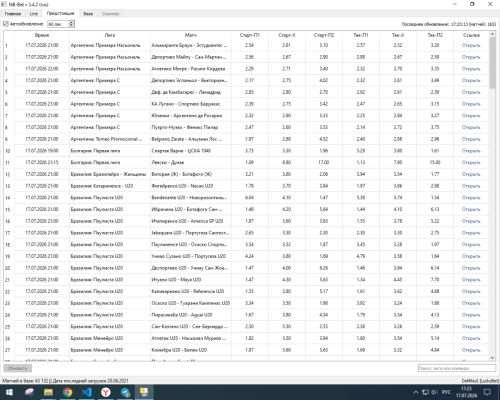This screenshot has width=500, height=400.
Task: Show hidden system tray icons
Action: 416,392
